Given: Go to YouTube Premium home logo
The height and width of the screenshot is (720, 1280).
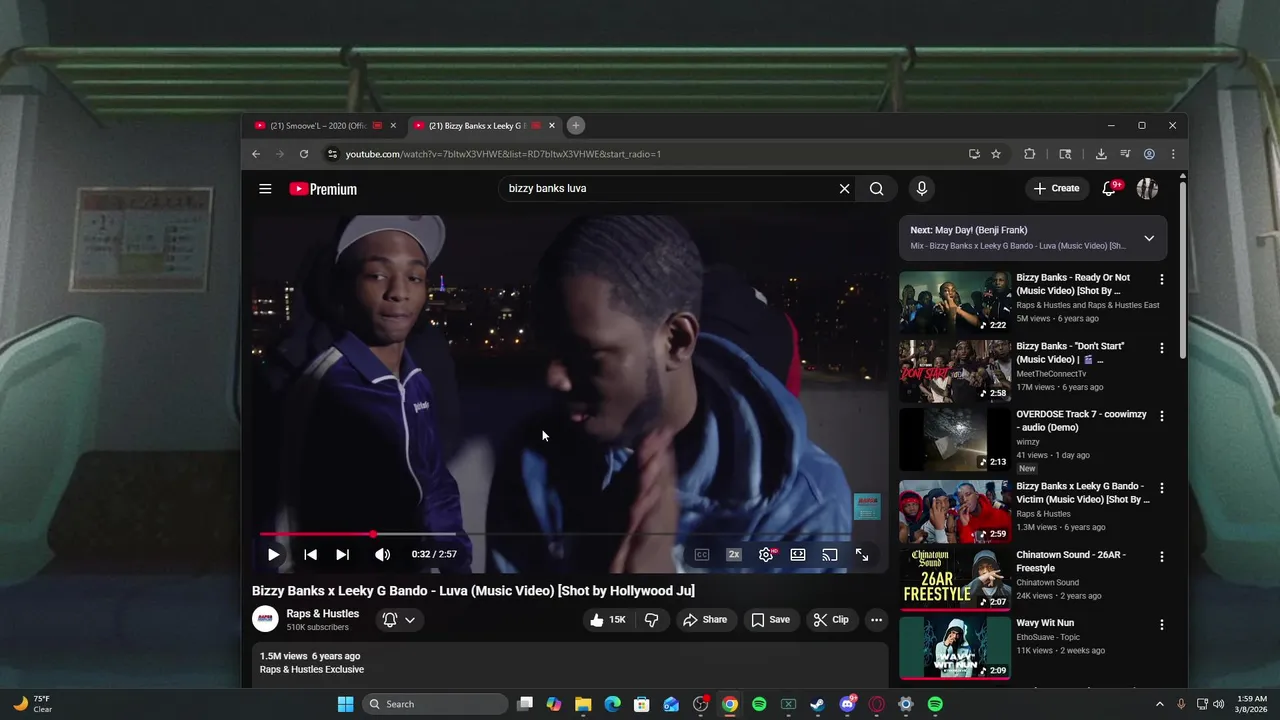Looking at the screenshot, I should pos(323,189).
